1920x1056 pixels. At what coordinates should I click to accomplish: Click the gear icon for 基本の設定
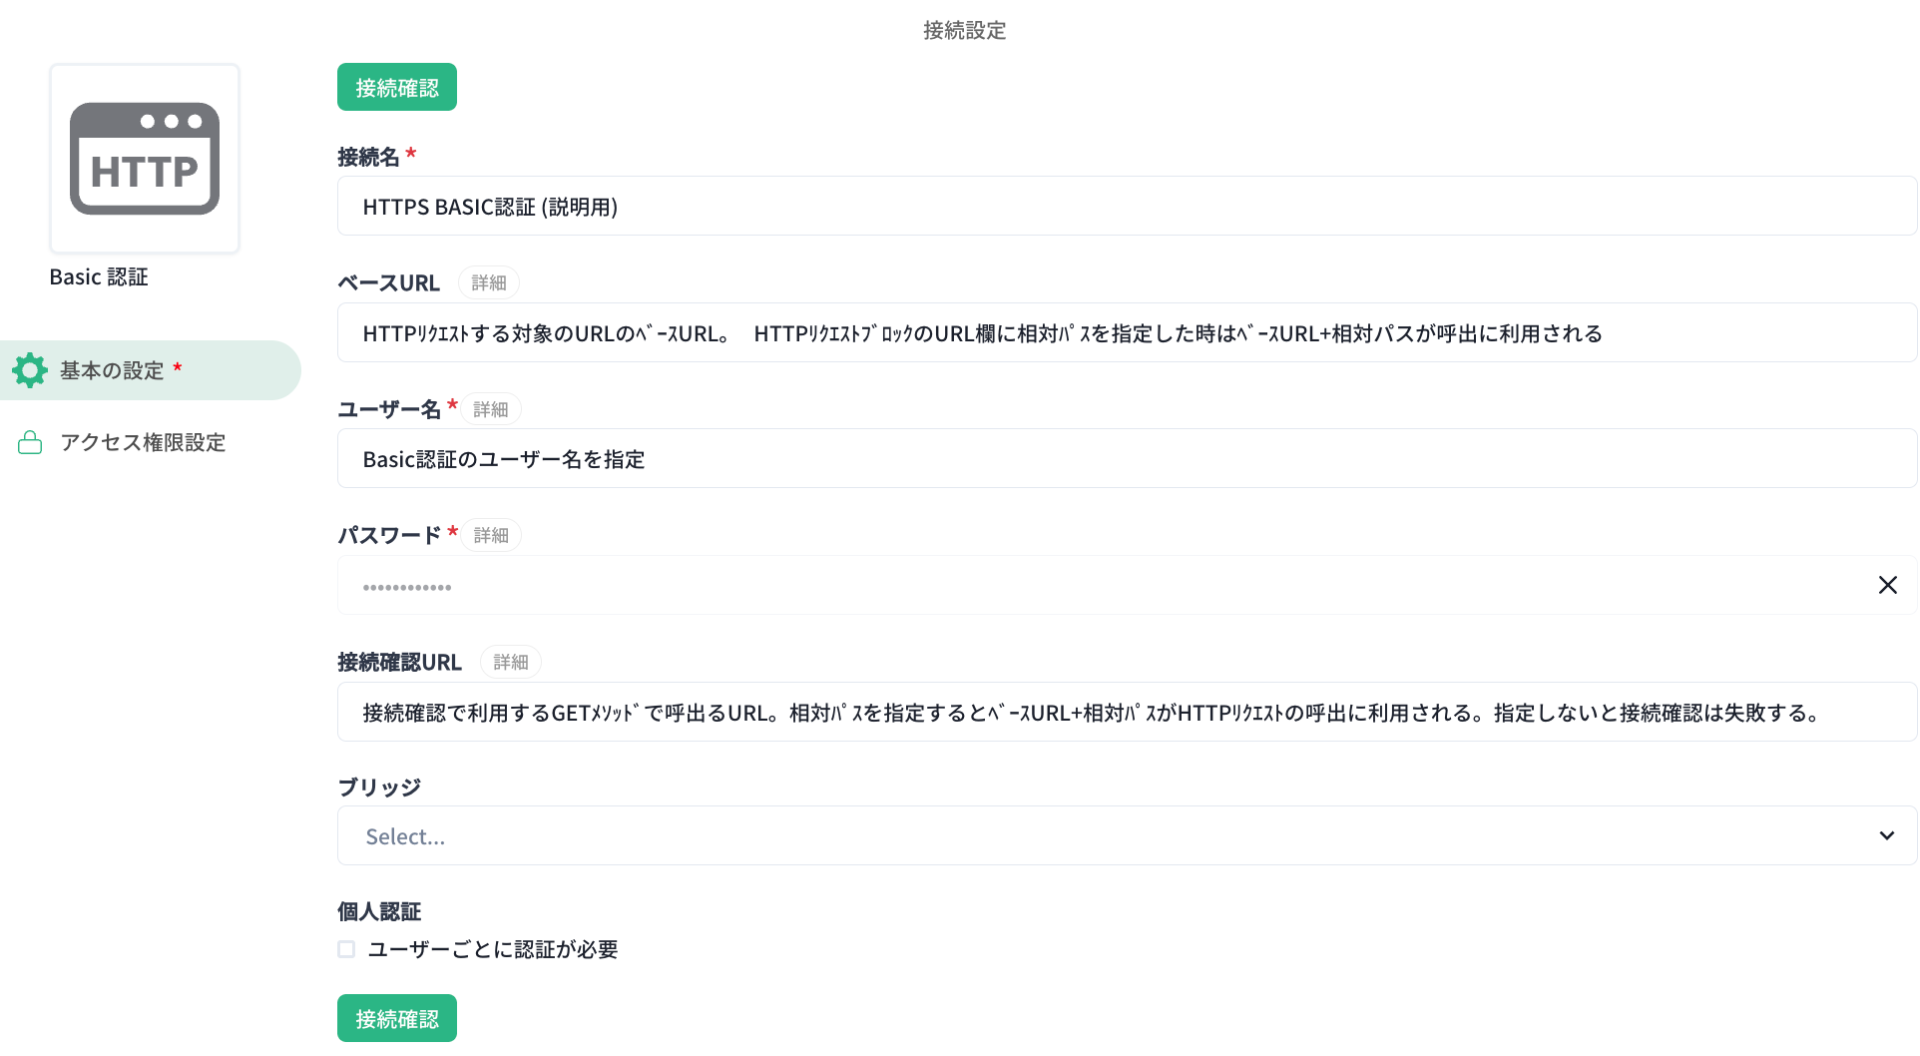coord(30,370)
